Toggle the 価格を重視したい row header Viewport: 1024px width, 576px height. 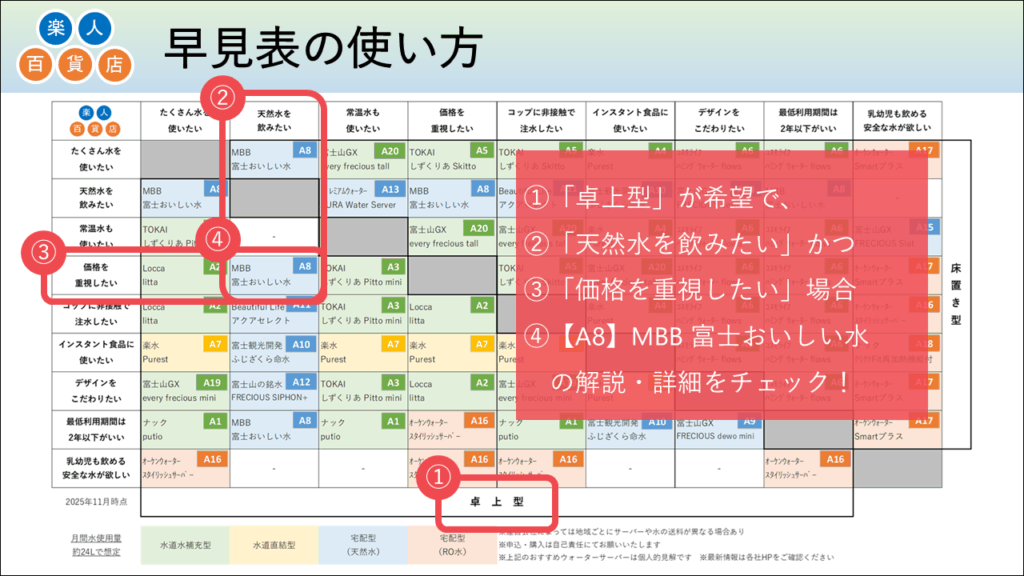pos(100,275)
